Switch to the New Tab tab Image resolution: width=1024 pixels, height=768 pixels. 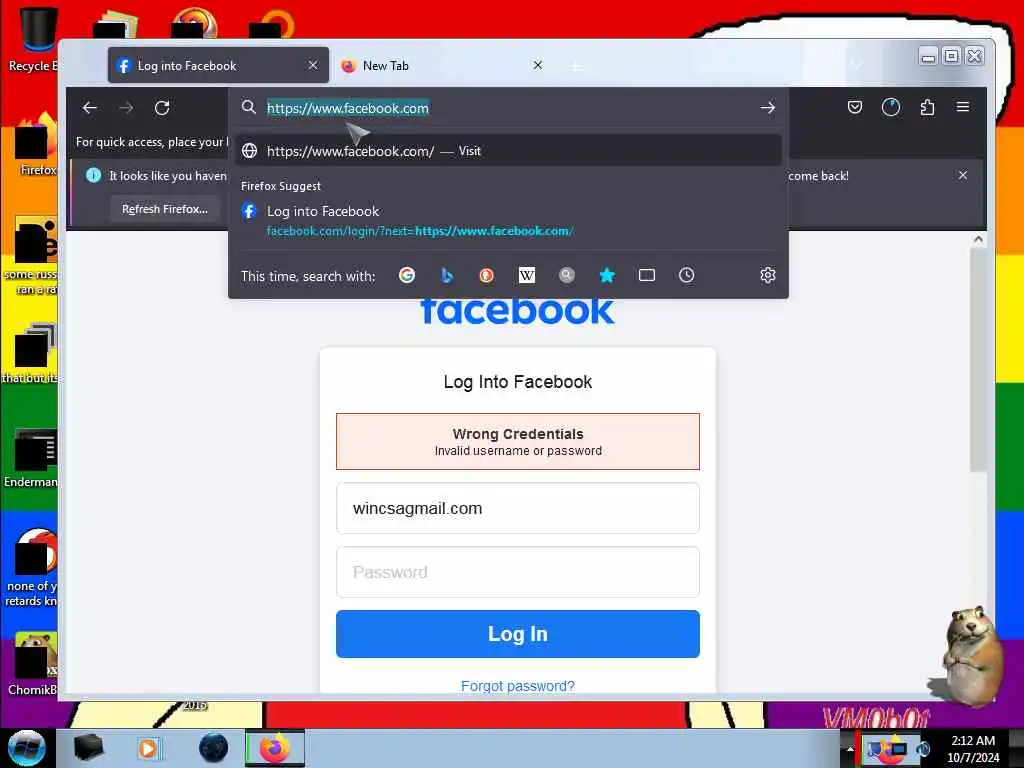(443, 65)
